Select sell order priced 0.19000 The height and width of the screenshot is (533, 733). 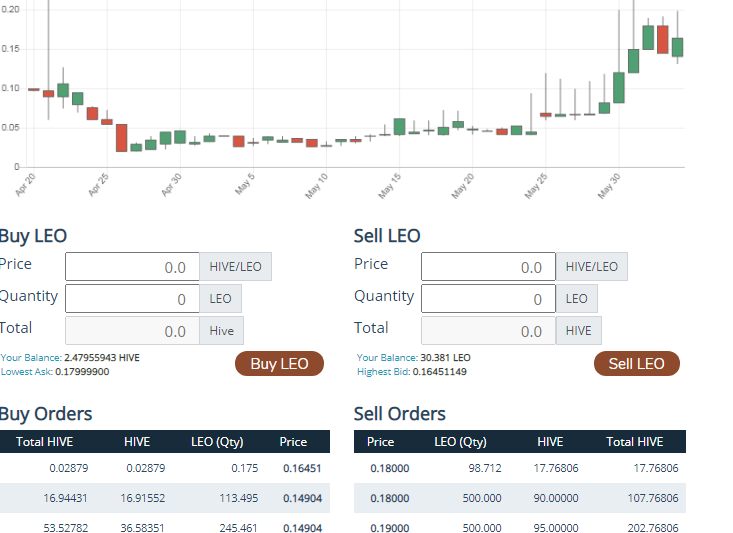coord(520,525)
